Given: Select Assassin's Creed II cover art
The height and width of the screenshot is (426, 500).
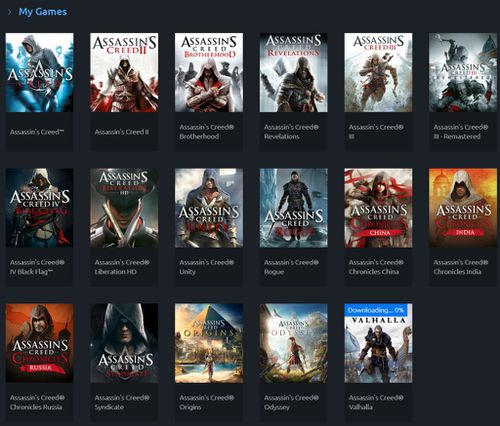Looking at the screenshot, I should (x=124, y=72).
